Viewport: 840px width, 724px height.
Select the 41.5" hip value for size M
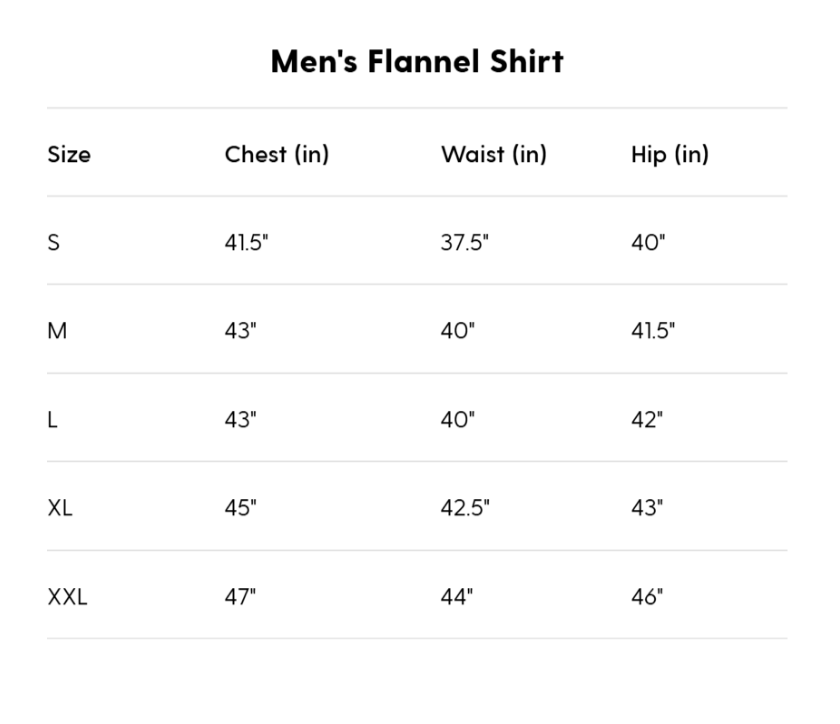pos(653,331)
